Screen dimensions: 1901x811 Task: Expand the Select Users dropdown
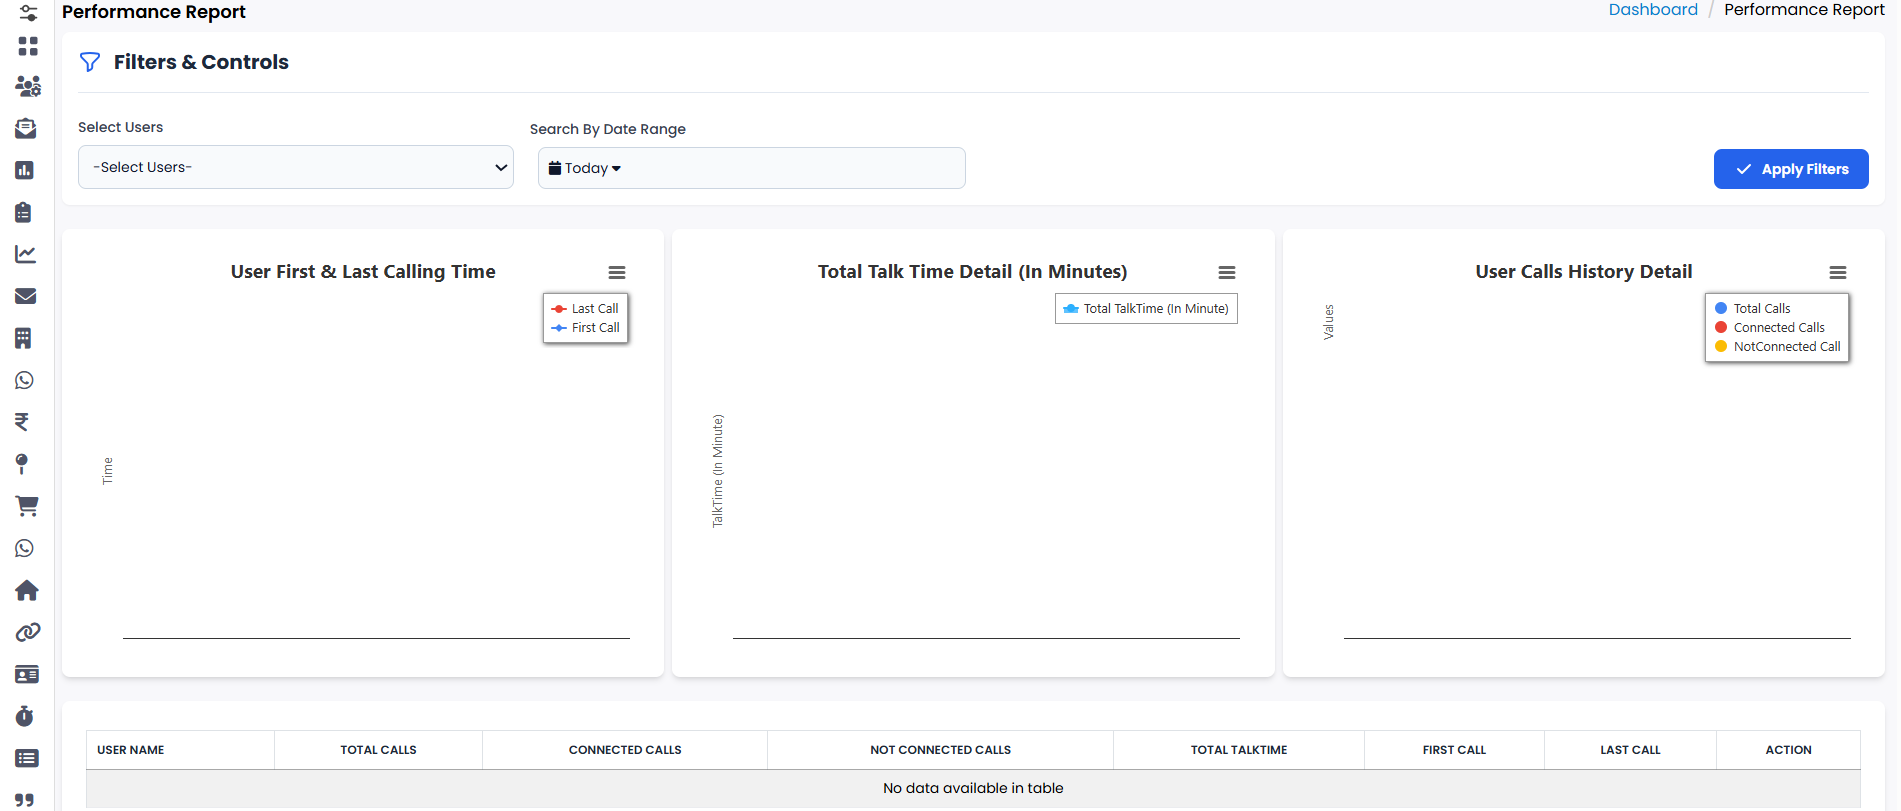(x=296, y=167)
